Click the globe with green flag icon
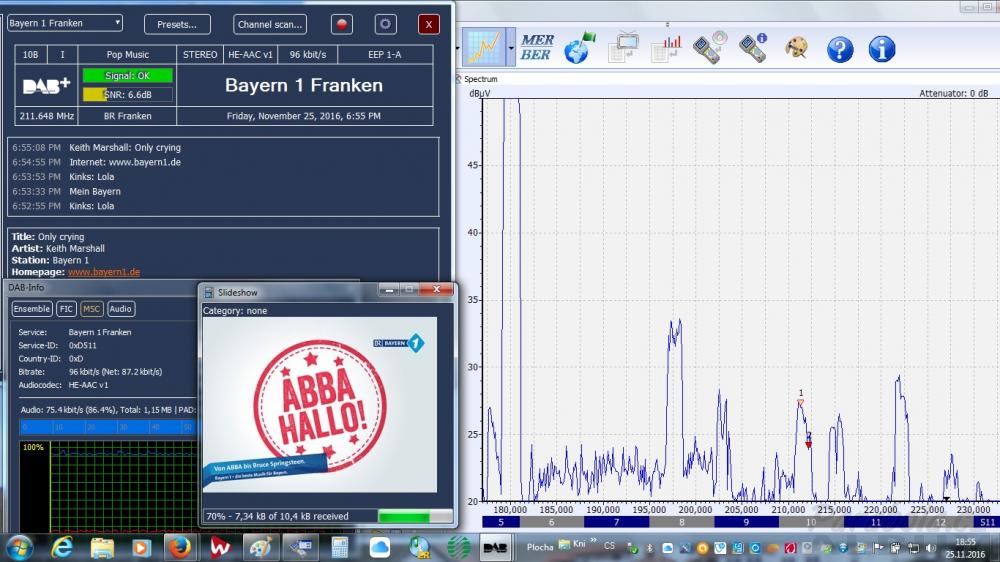Viewport: 1000px width, 562px height. (579, 48)
